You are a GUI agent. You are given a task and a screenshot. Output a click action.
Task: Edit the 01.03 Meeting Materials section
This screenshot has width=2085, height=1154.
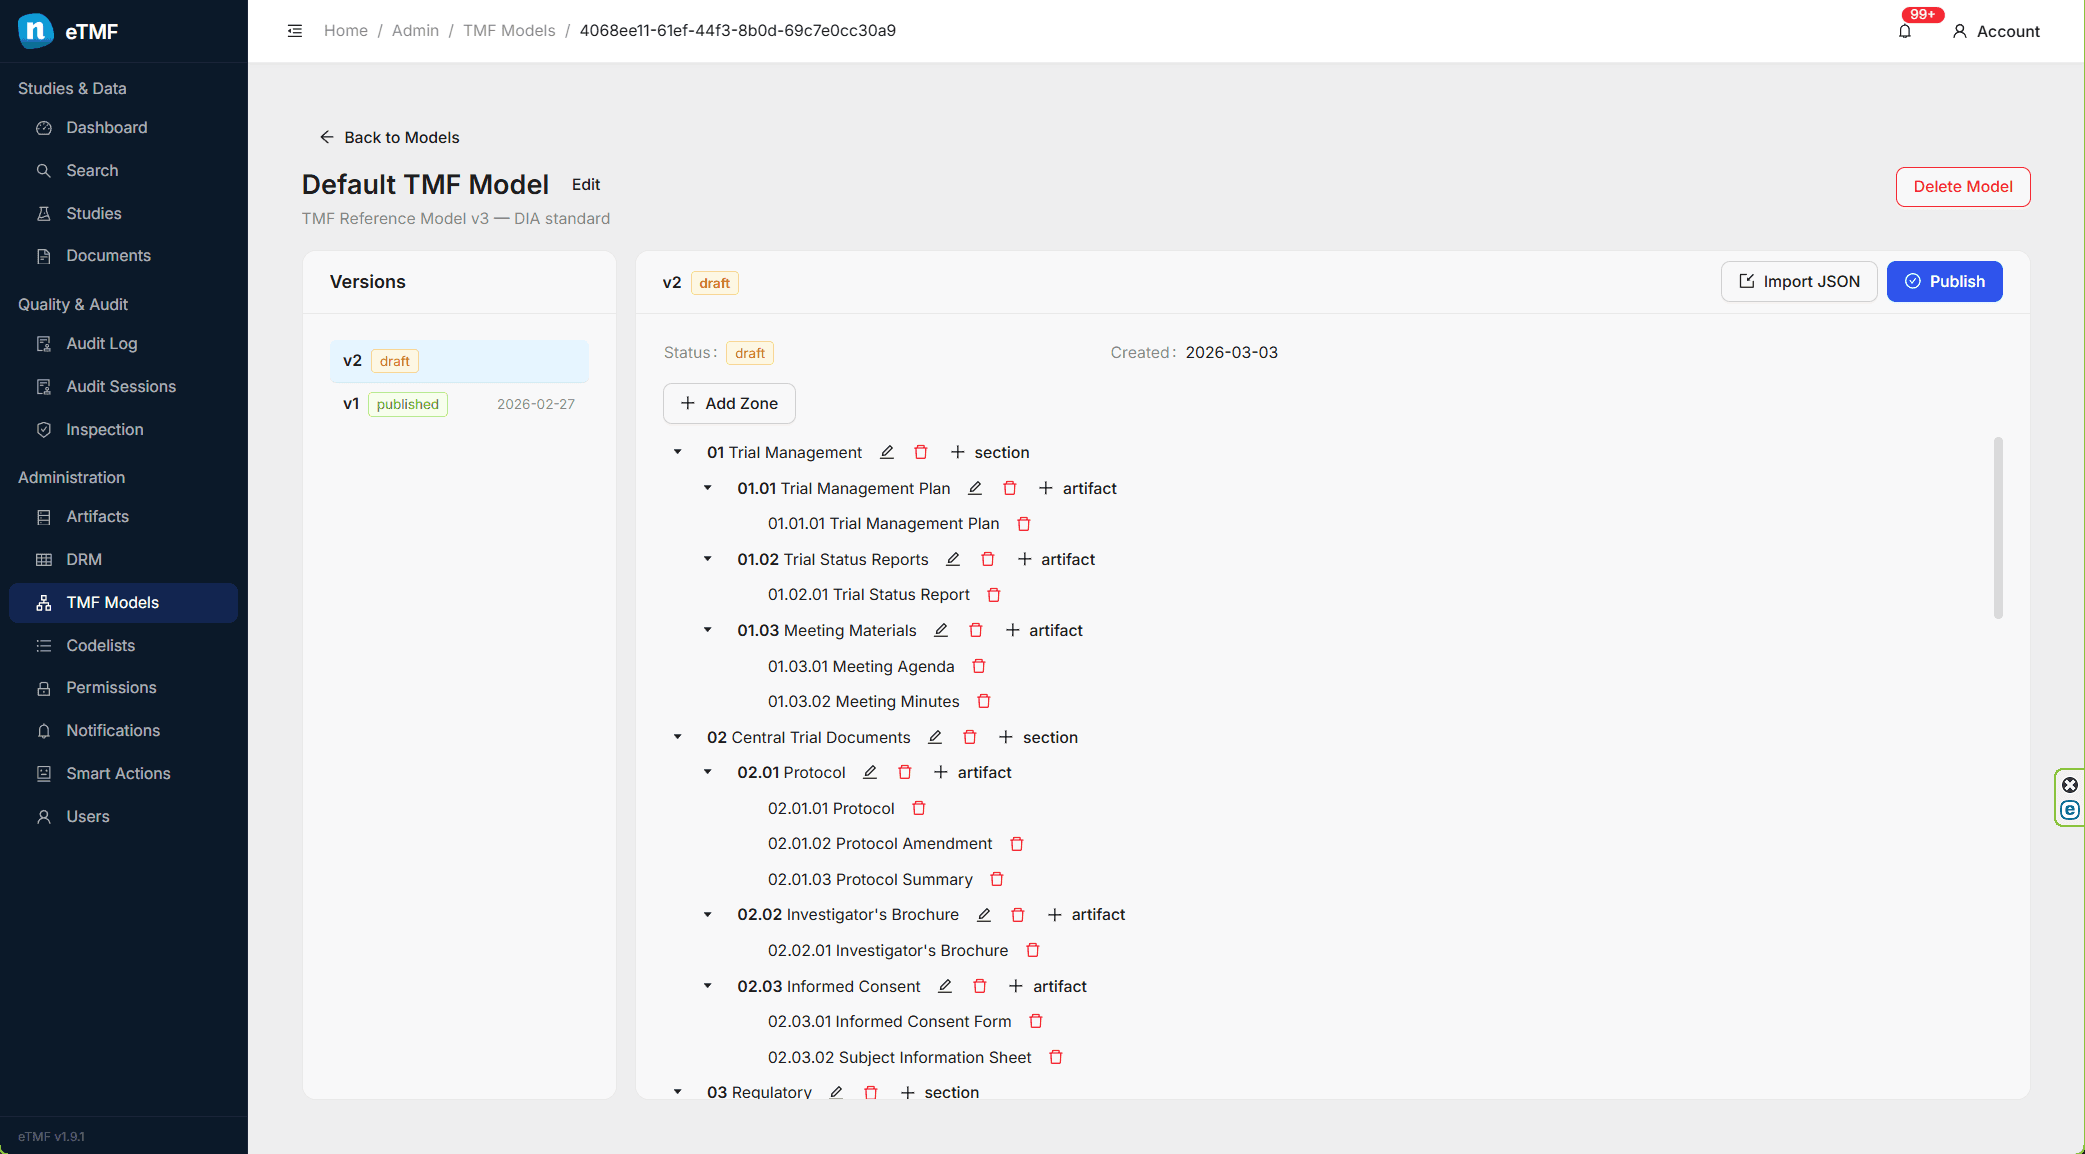pos(941,630)
